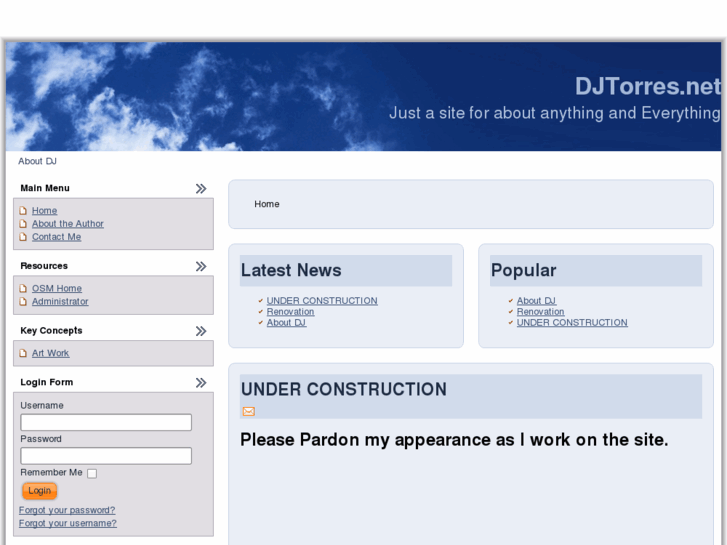Open About the Author page
Screen dimensions: 727x545
coord(68,224)
